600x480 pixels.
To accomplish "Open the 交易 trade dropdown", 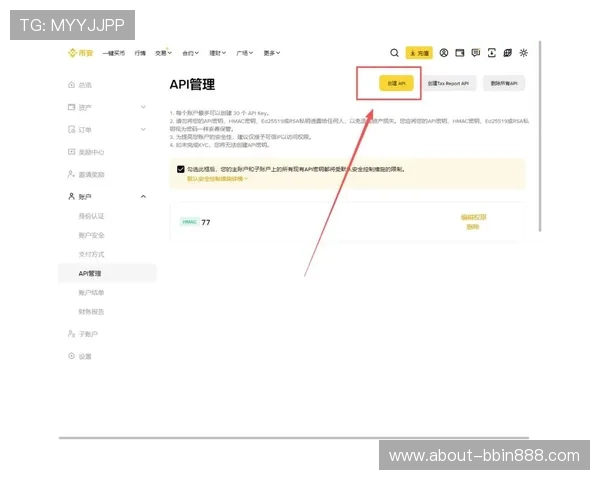I will [x=163, y=53].
